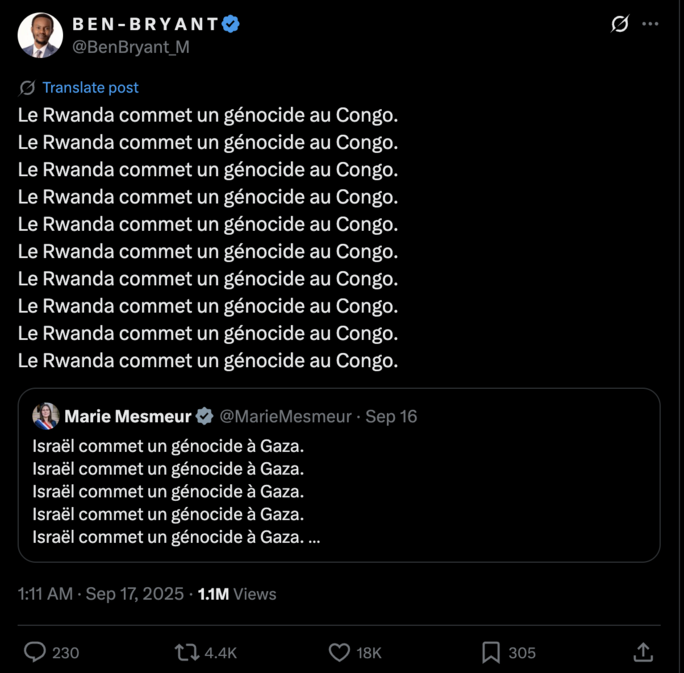Open the share post icon
The height and width of the screenshot is (673, 684).
pyautogui.click(x=643, y=652)
